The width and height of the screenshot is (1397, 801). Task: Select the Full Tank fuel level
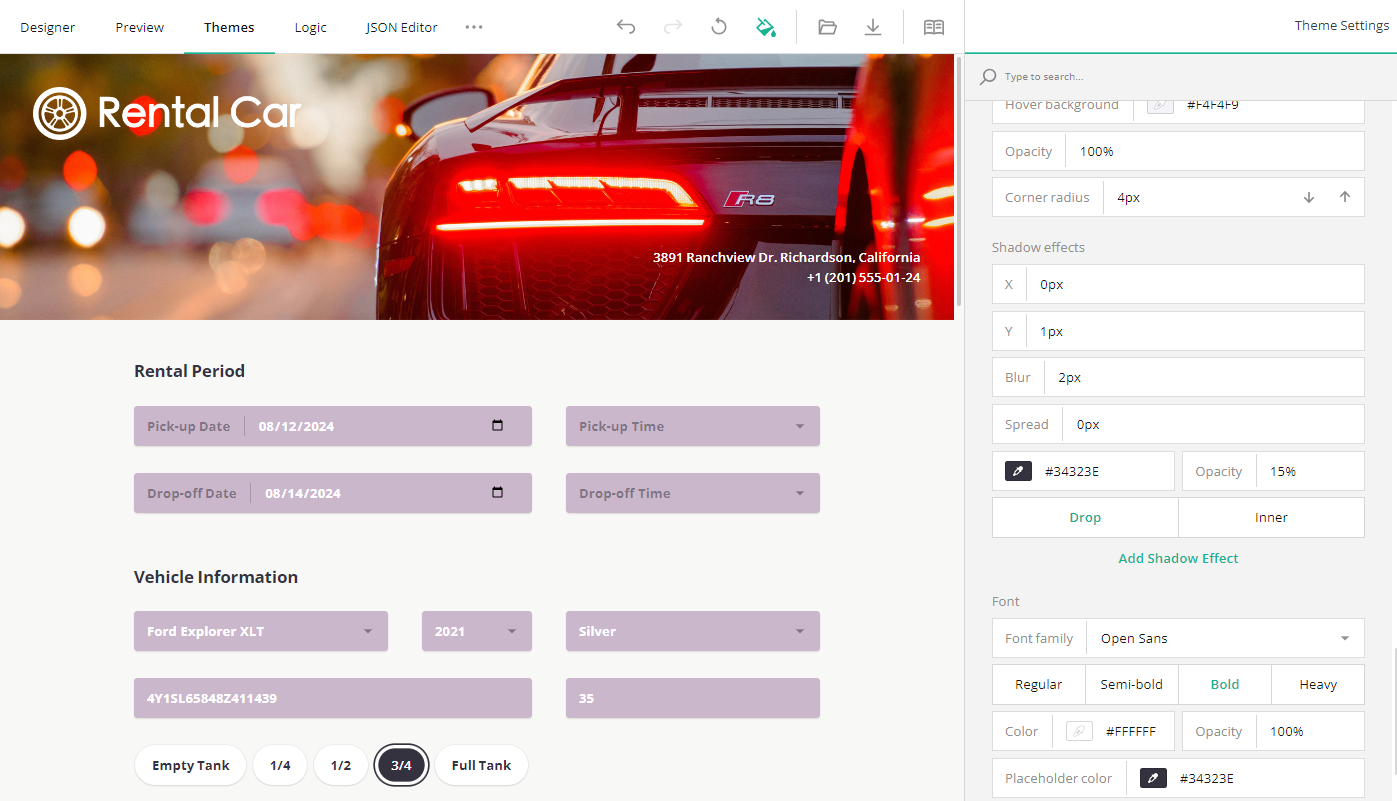point(481,765)
